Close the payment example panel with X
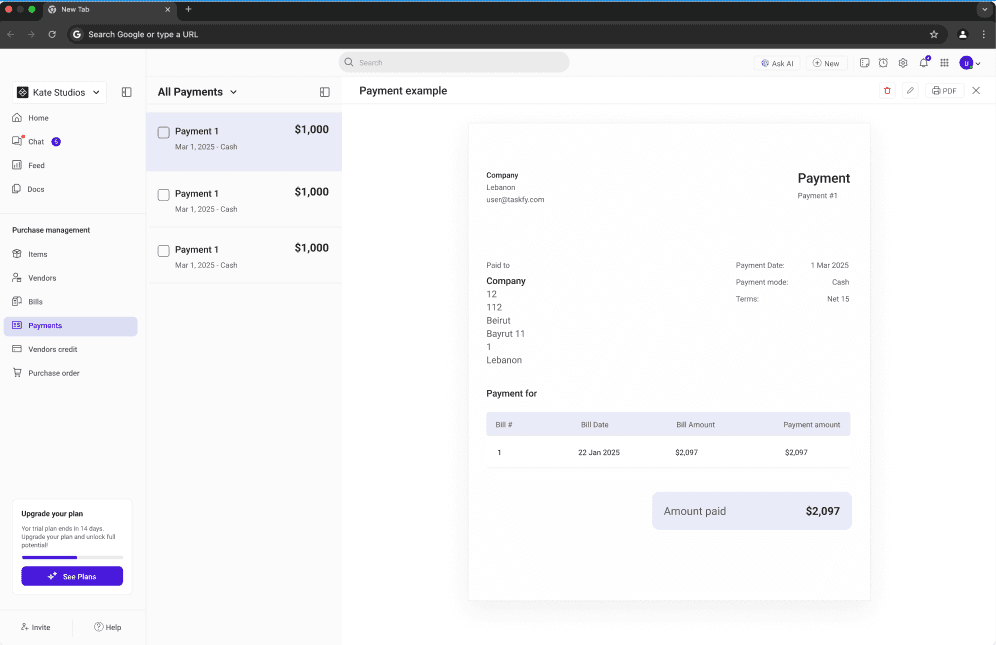The height and width of the screenshot is (645, 996). pyautogui.click(x=976, y=91)
